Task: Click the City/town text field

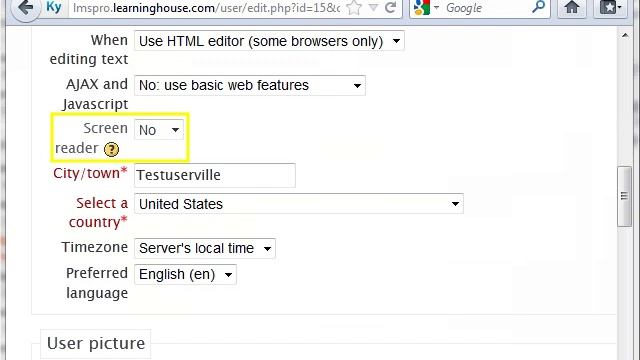Action: point(215,176)
